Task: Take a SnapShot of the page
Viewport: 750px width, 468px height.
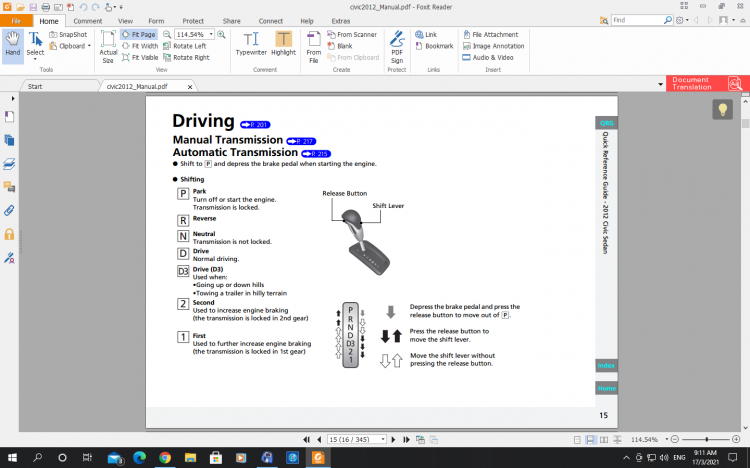Action: [x=68, y=34]
